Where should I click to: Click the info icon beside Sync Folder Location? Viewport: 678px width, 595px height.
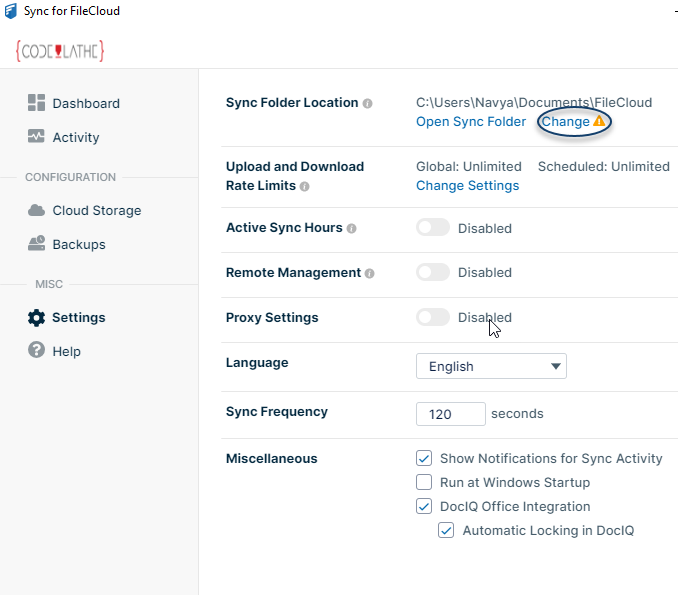point(368,103)
